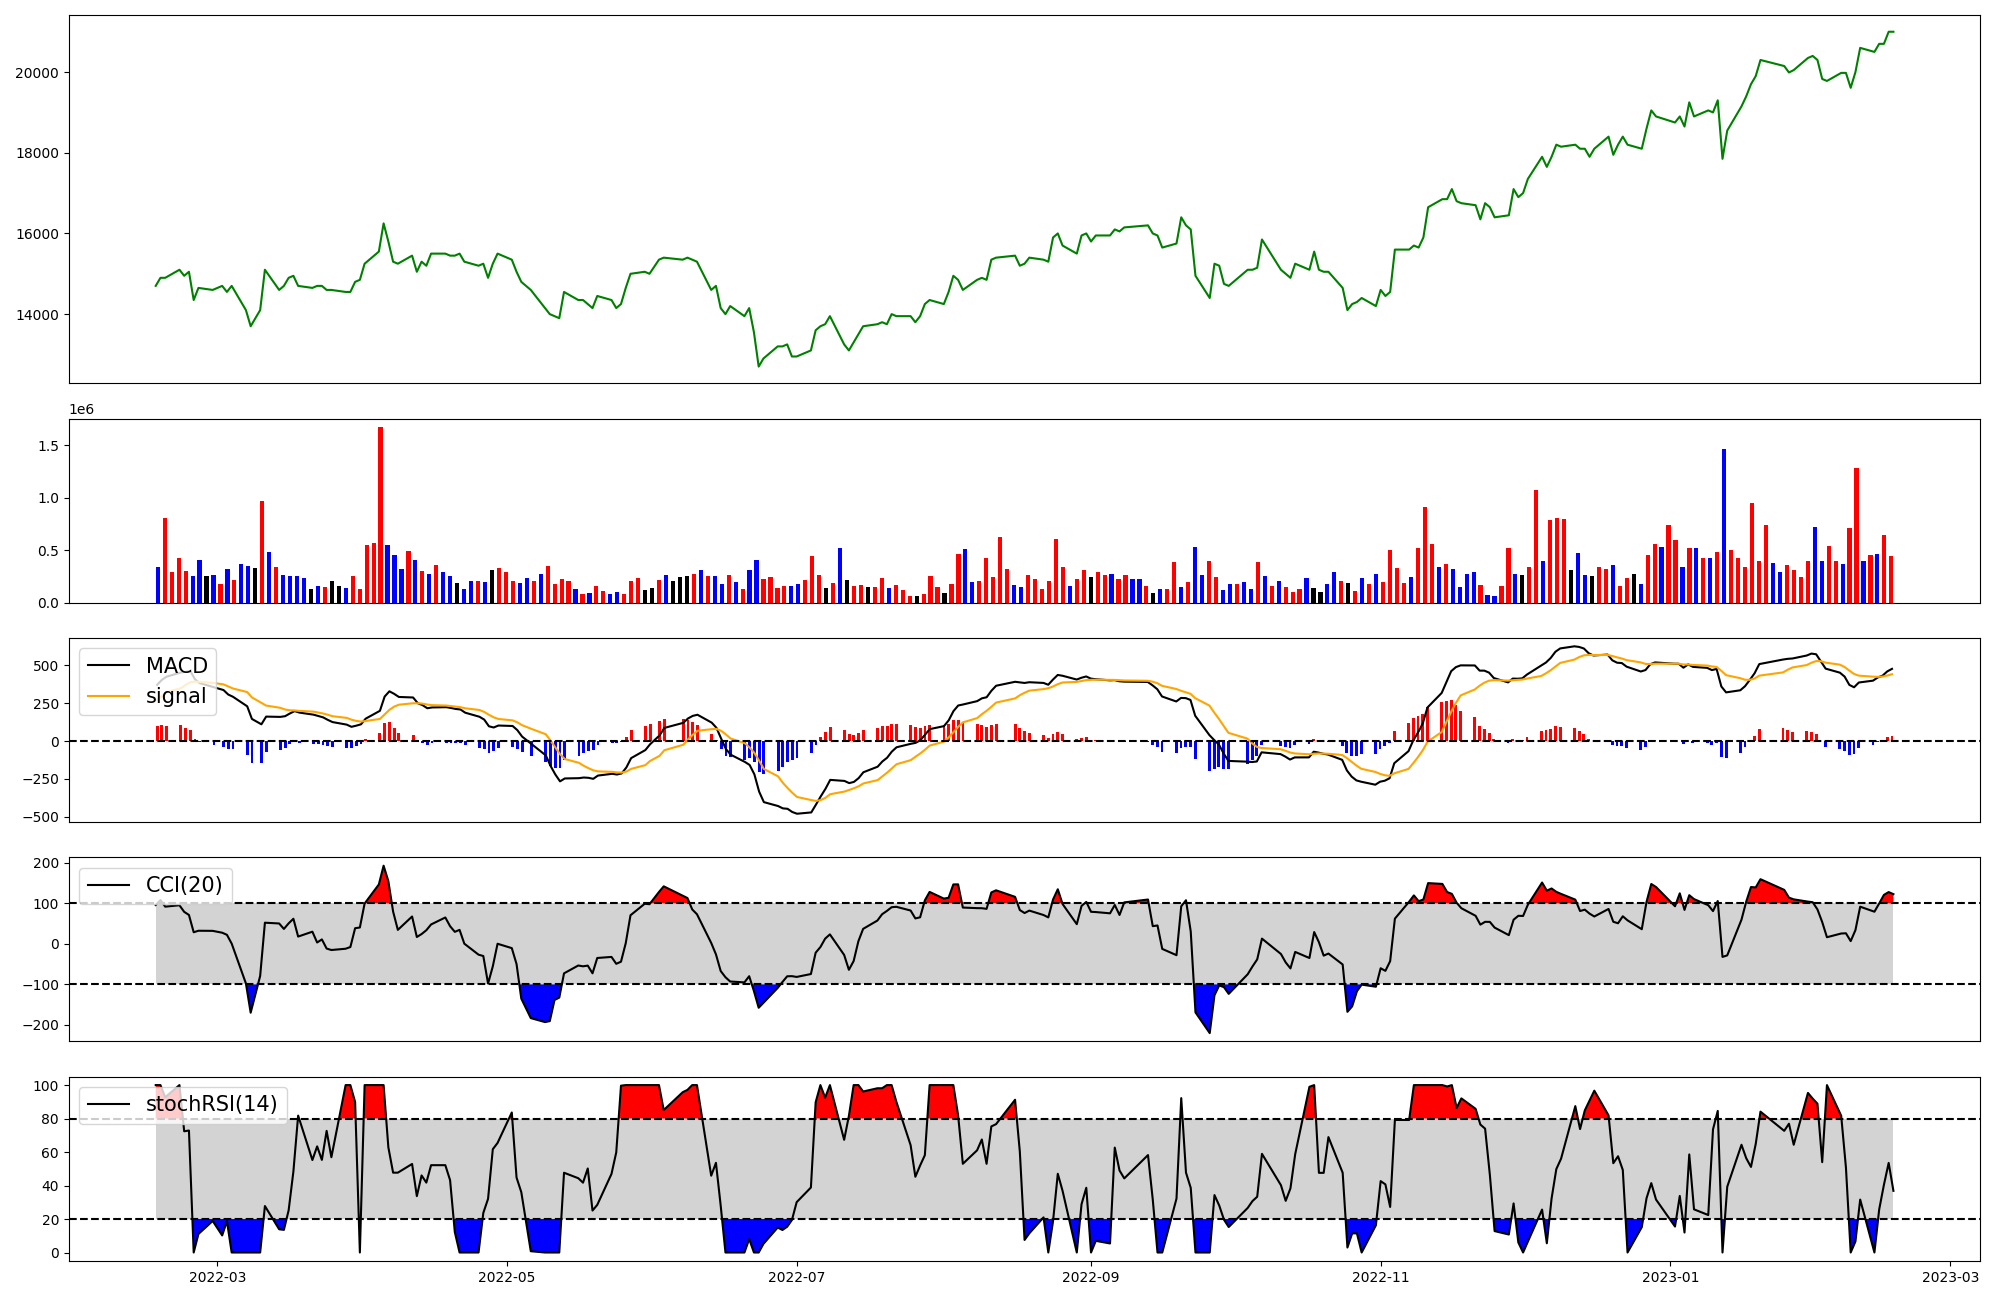Click the 80 stochRSI axis tick label
The height and width of the screenshot is (1300, 2000).
pos(50,1119)
